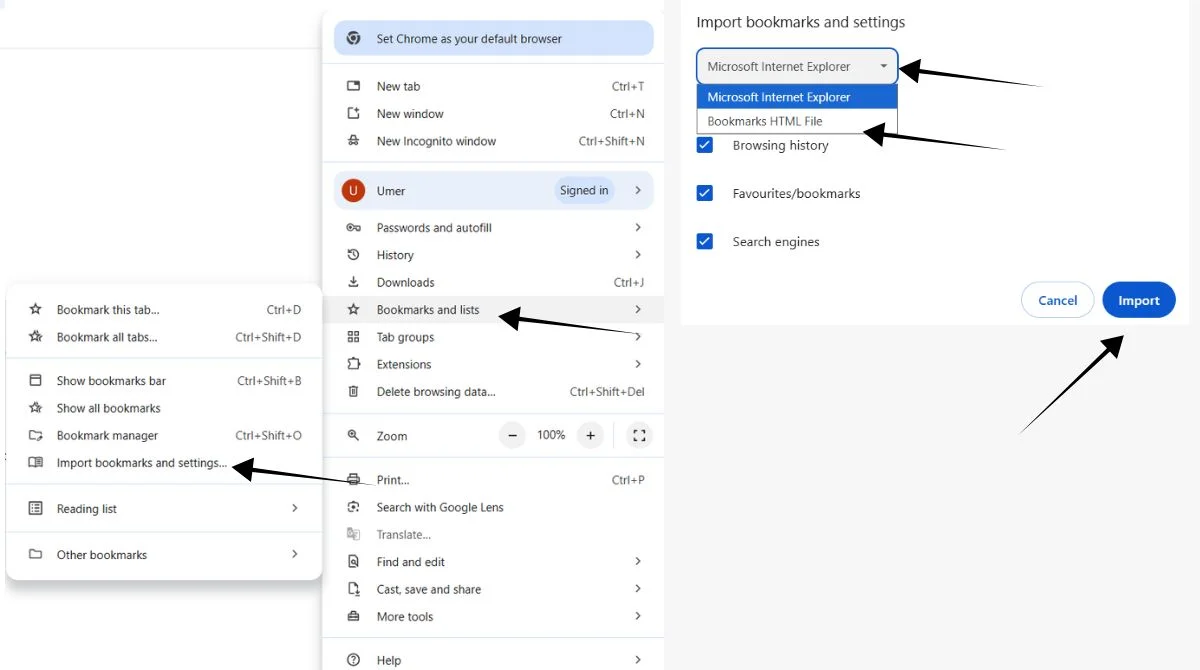Click the Passwords and autofill key icon
Image resolution: width=1200 pixels, height=670 pixels.
353,228
